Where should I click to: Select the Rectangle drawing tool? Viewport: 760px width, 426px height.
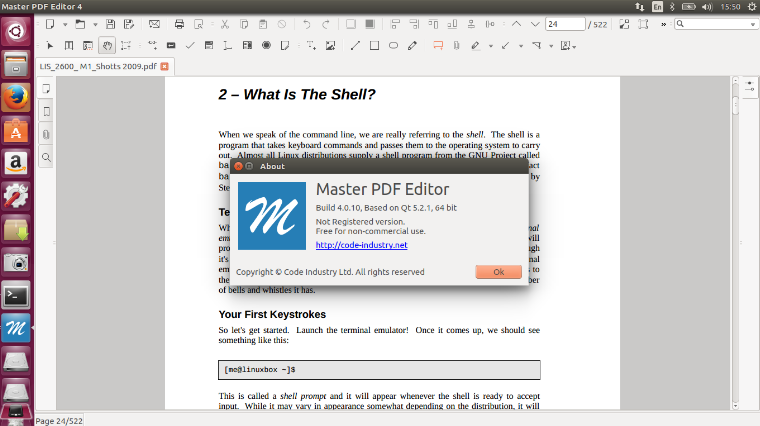pos(374,46)
